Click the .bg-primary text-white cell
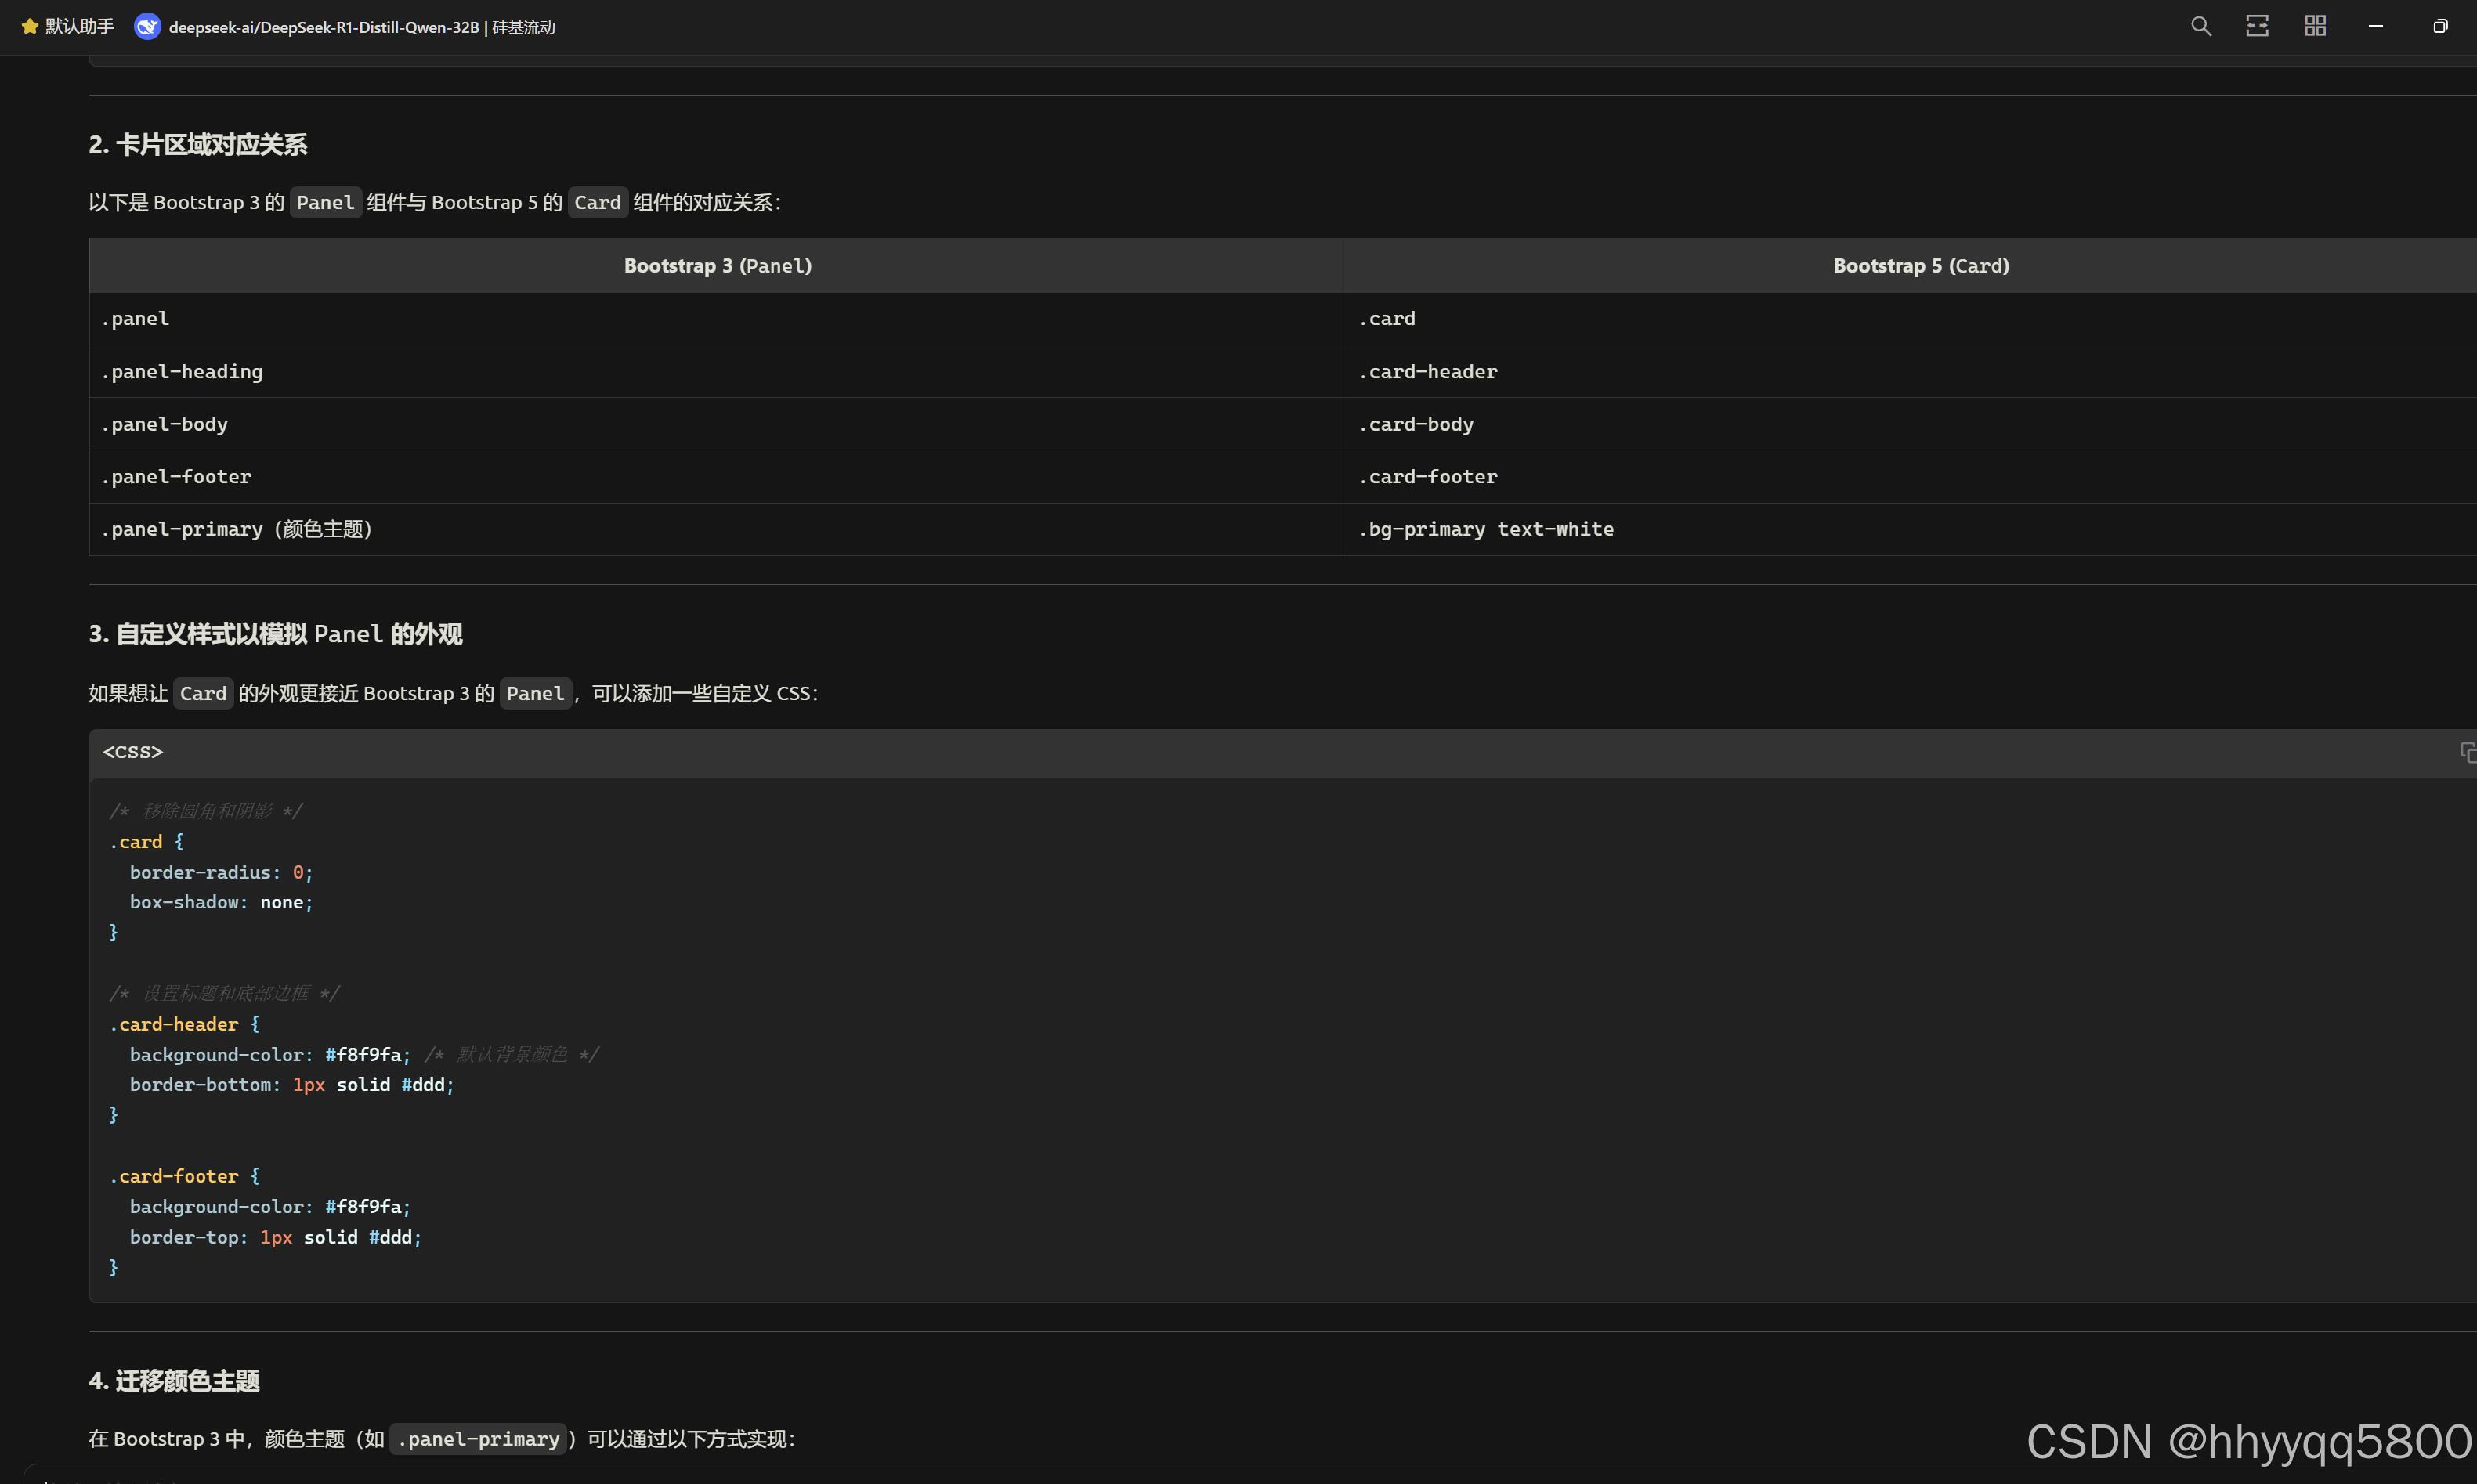This screenshot has width=2477, height=1484. (x=1485, y=529)
